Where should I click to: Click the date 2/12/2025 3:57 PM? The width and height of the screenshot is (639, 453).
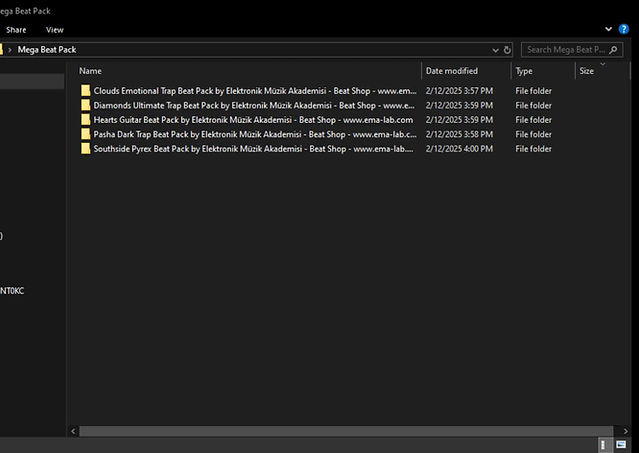[x=459, y=90]
